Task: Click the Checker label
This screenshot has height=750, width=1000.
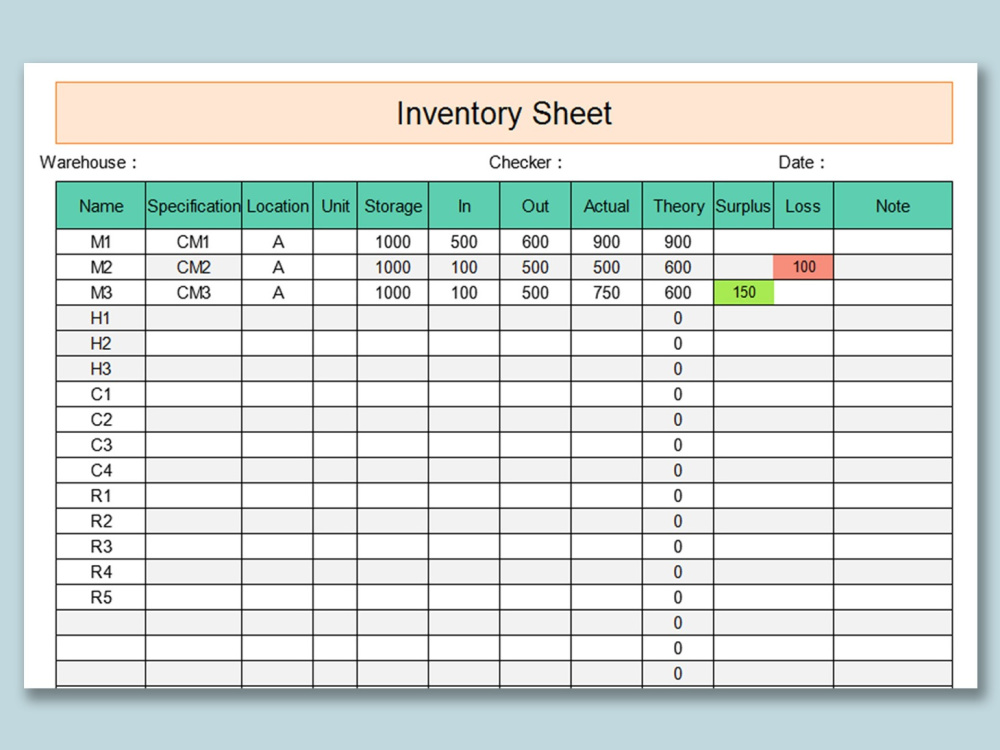Action: coord(526,163)
